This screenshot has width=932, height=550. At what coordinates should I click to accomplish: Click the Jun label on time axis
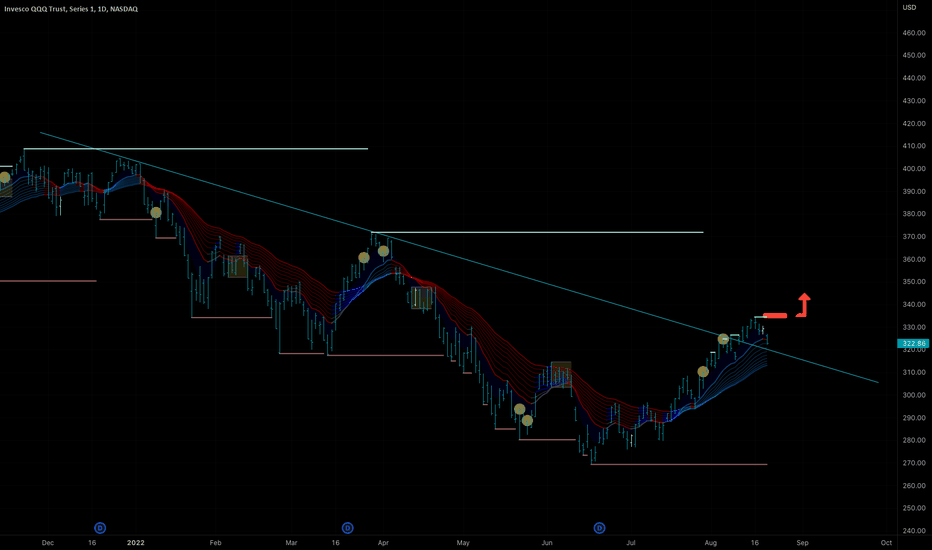point(547,543)
